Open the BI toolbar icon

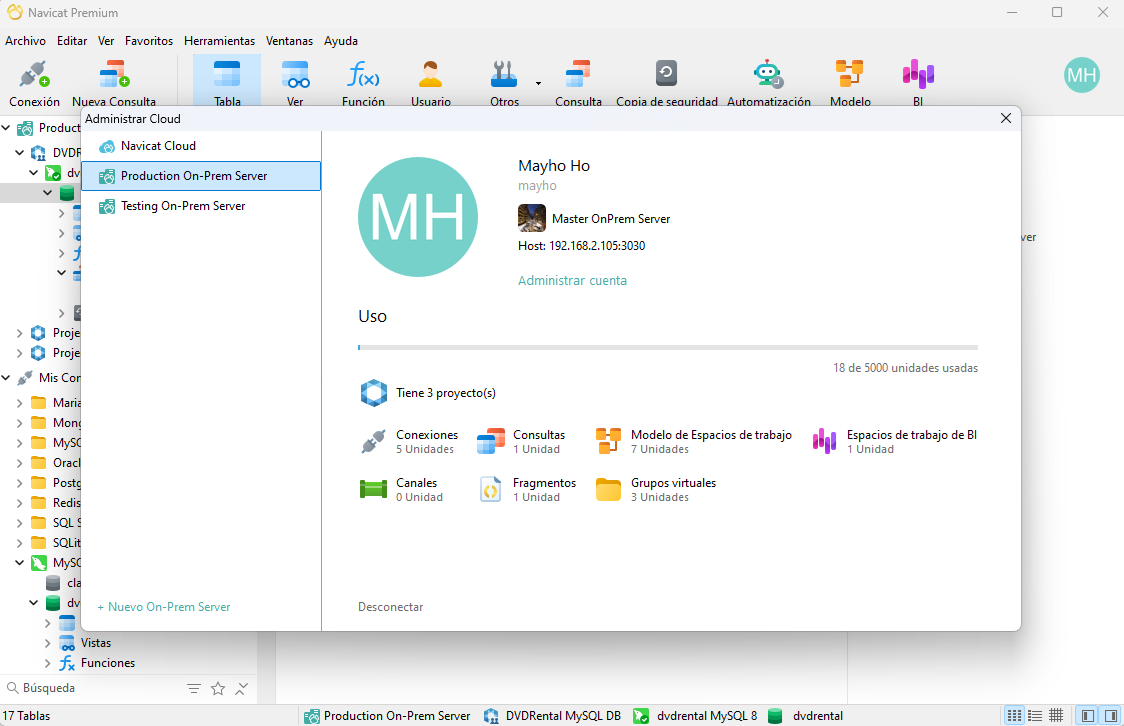[x=918, y=84]
